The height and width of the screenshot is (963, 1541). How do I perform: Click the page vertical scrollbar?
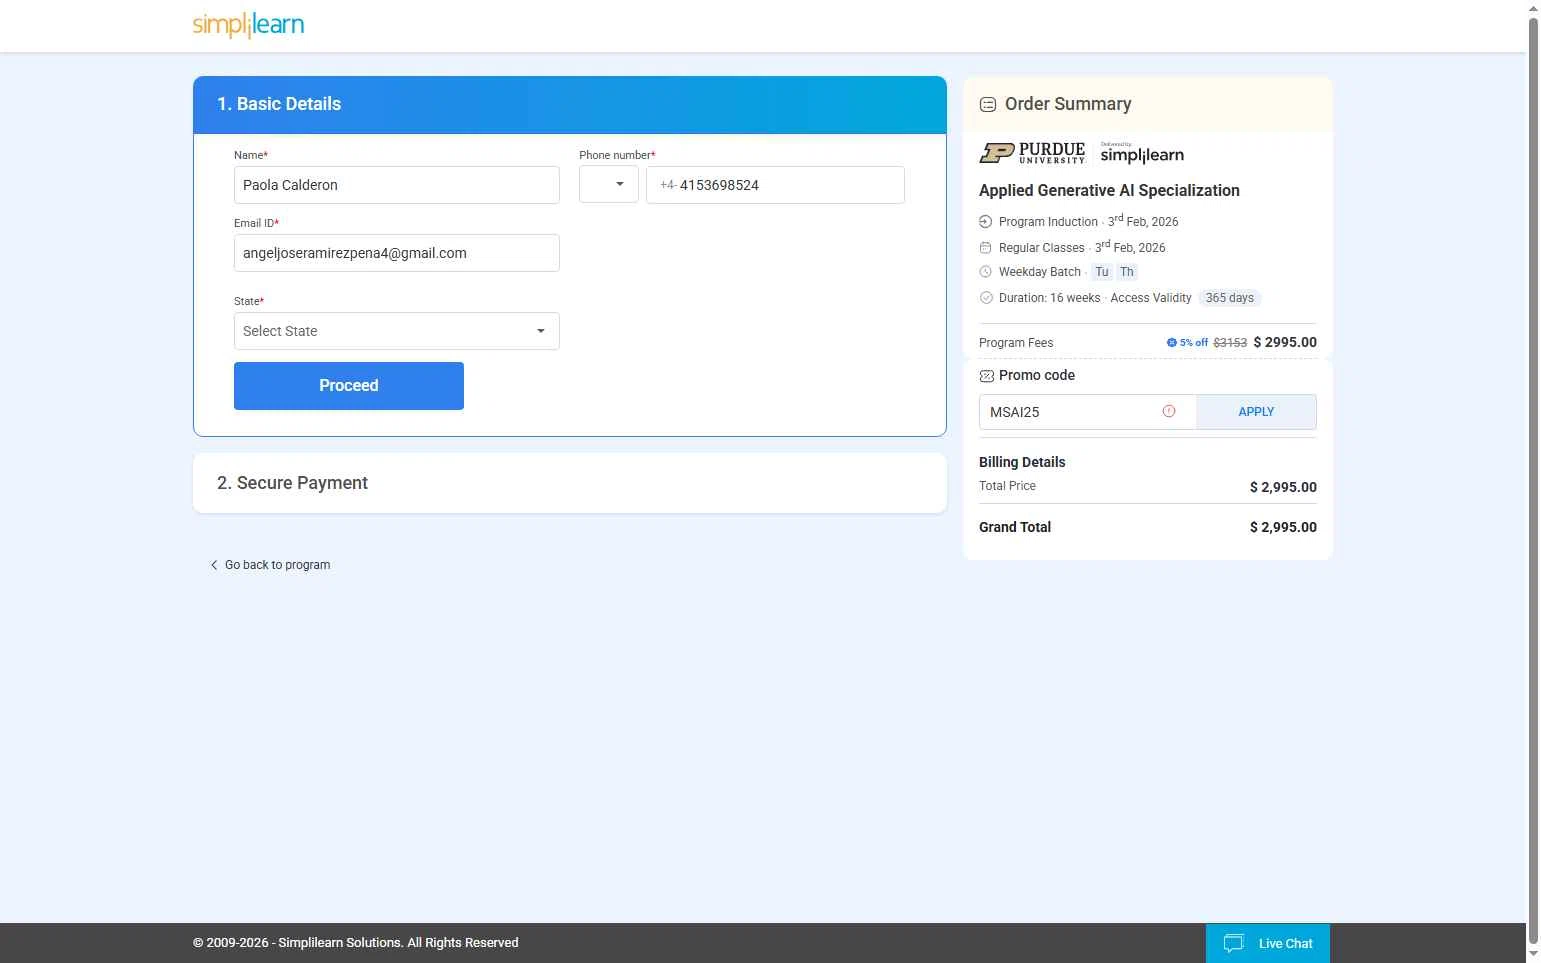[1533, 480]
